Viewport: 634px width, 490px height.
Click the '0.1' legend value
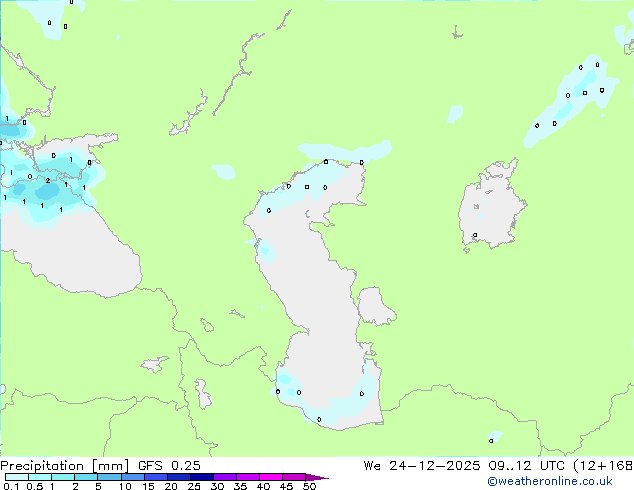click(11, 486)
